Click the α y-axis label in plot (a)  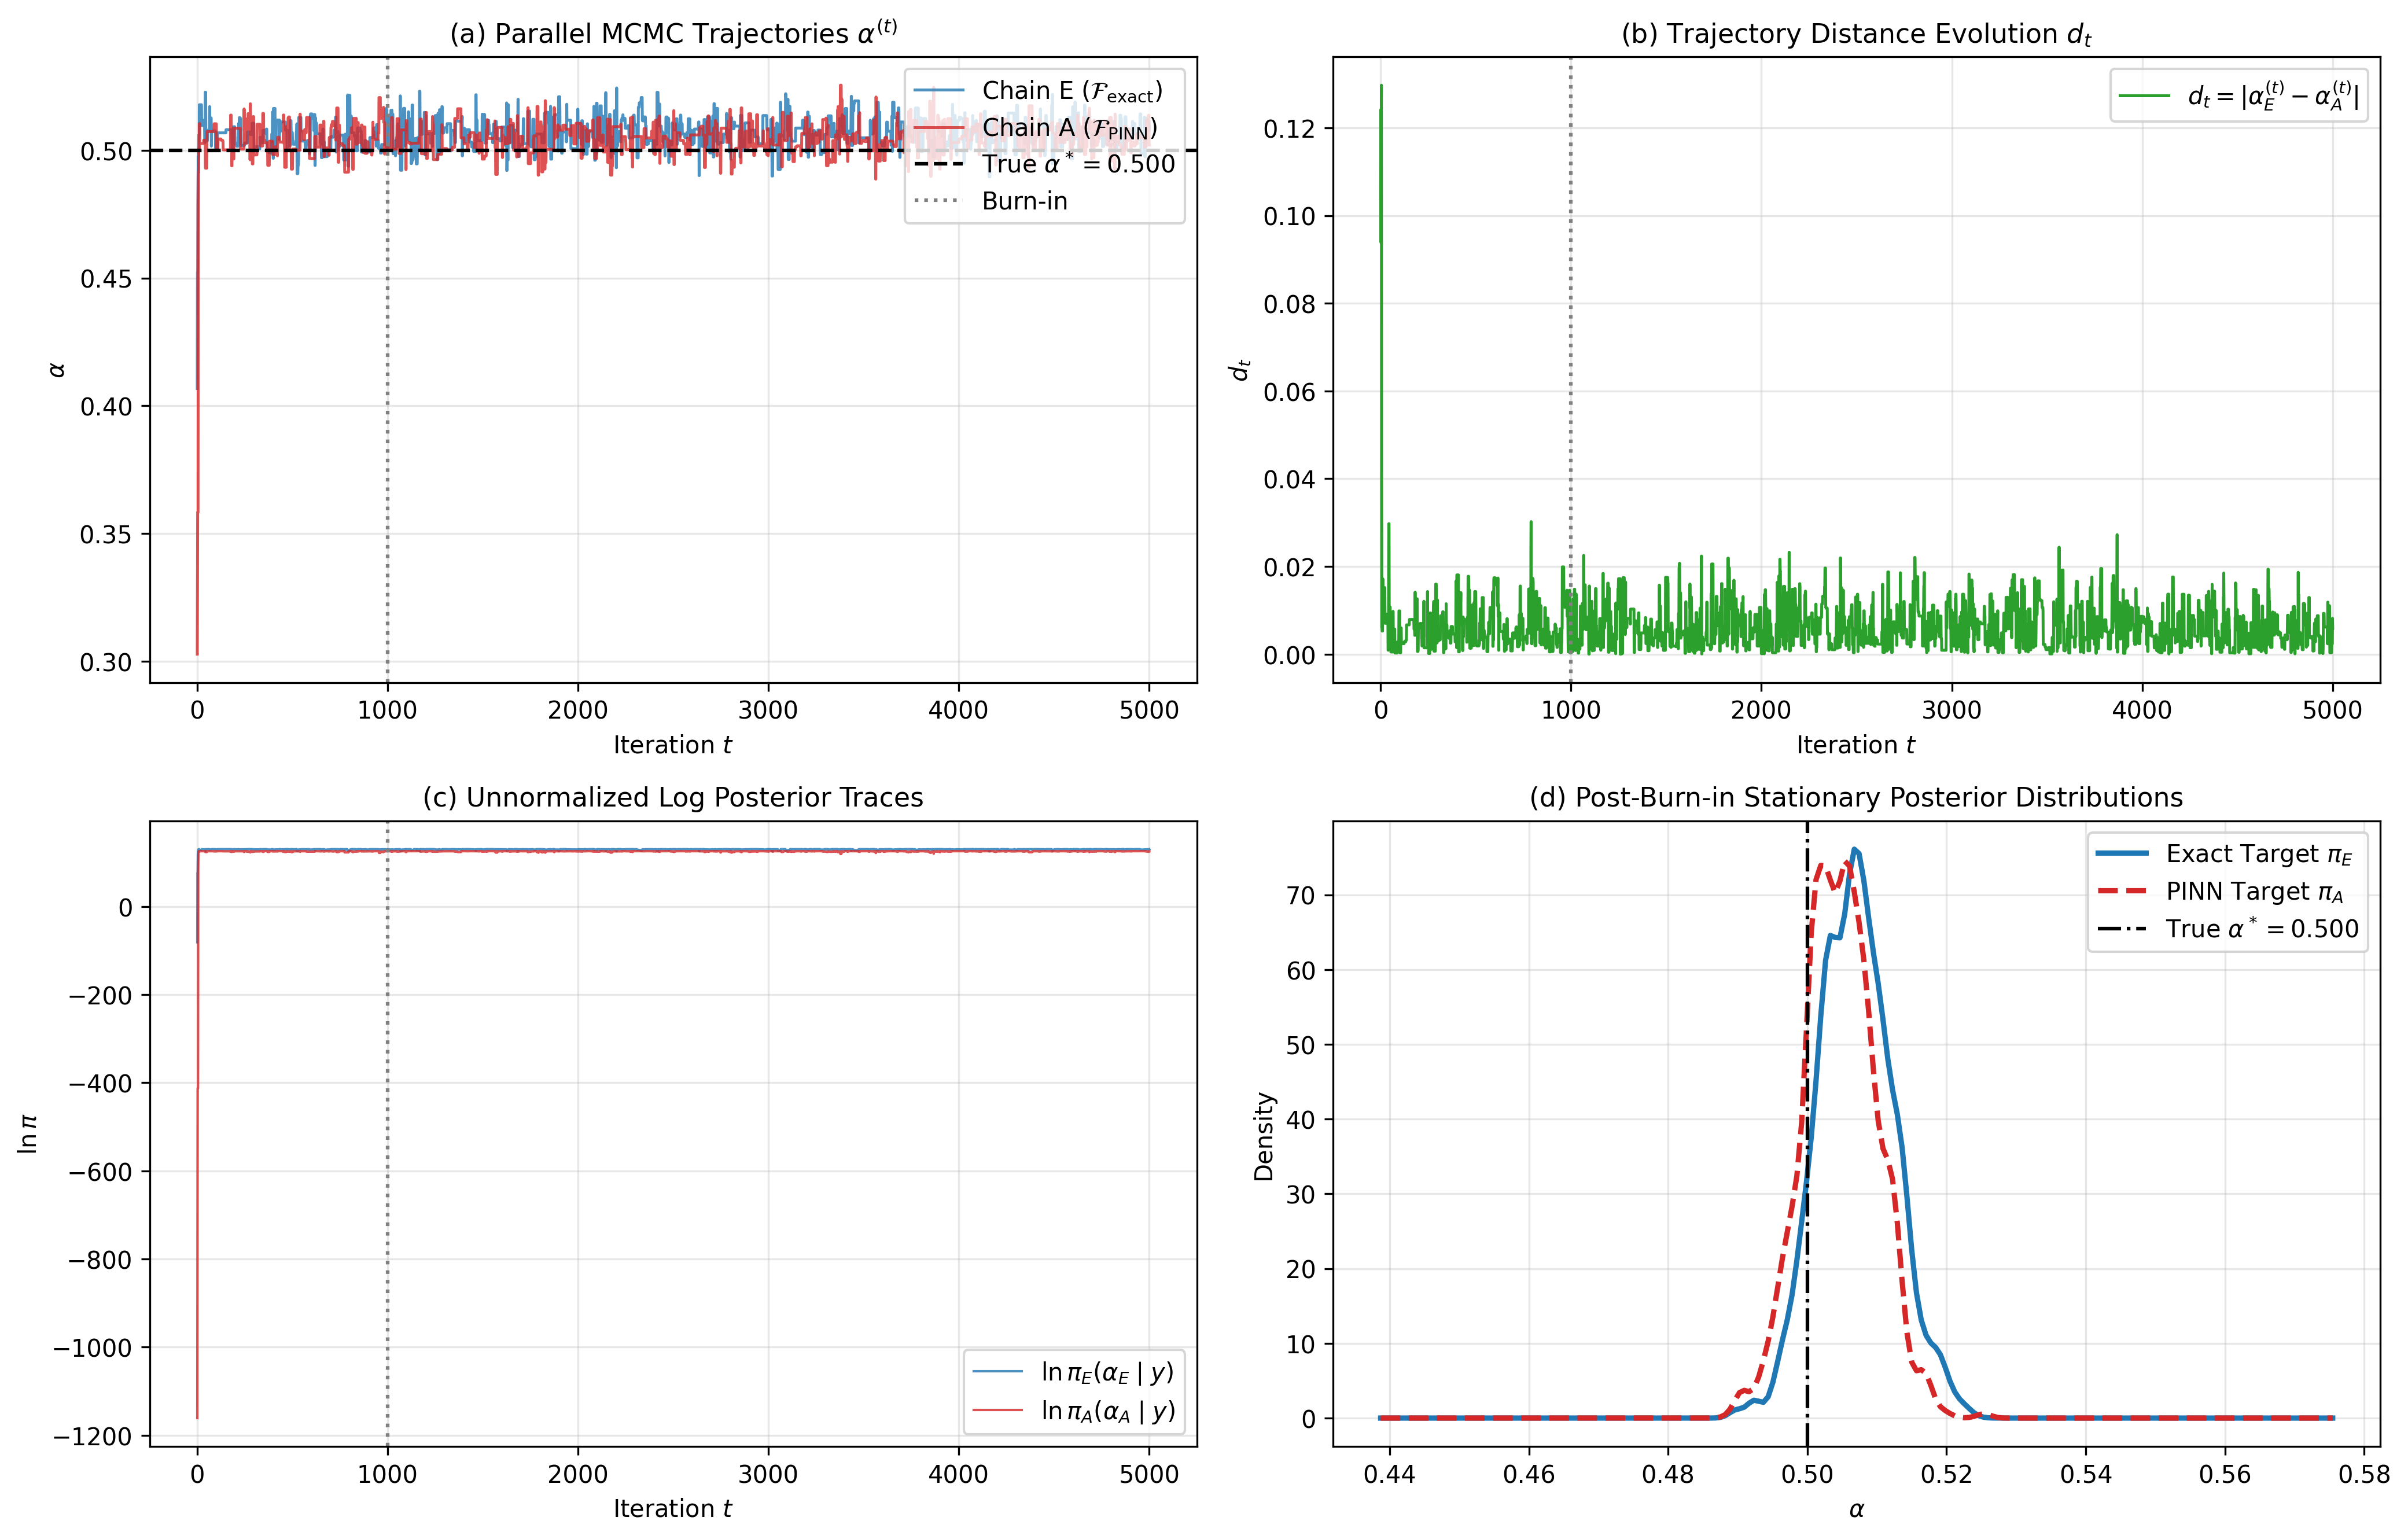click(x=57, y=370)
